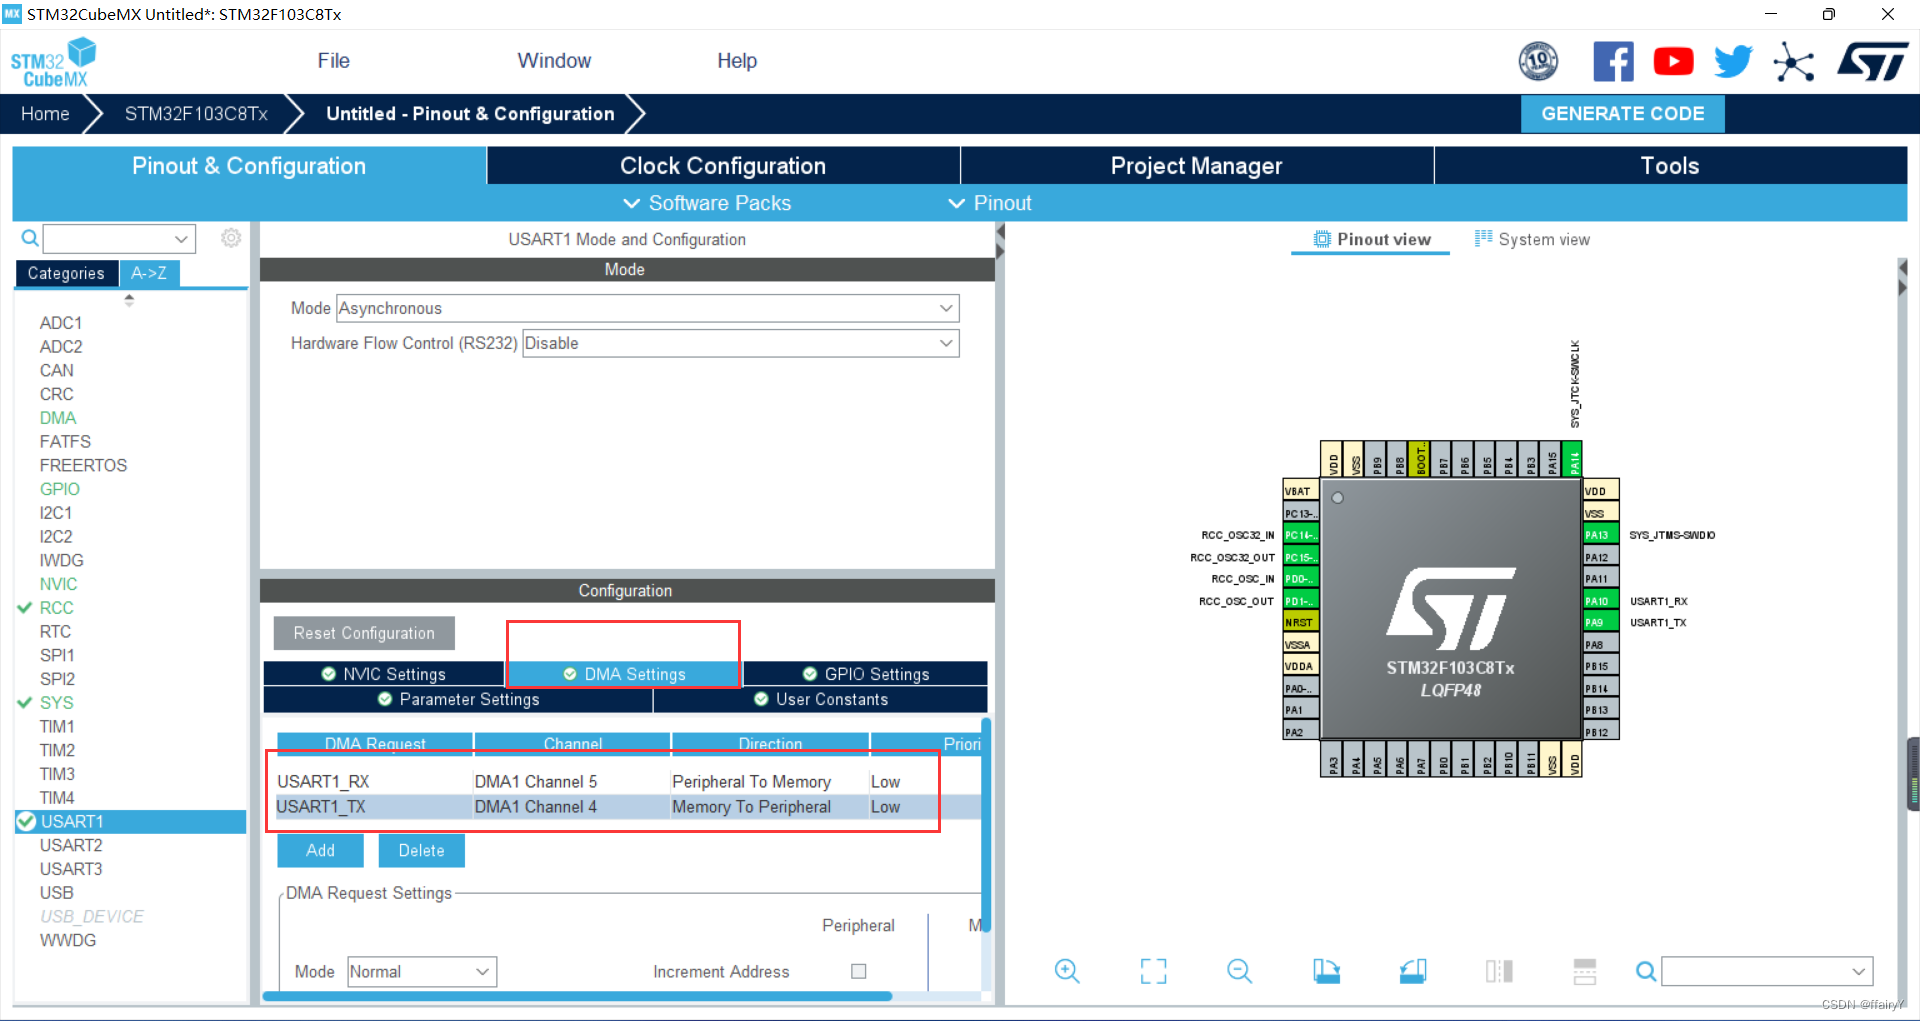Click the vertical scrollbar of DMA settings
Image resolution: width=1920 pixels, height=1021 pixels.
coord(986,825)
